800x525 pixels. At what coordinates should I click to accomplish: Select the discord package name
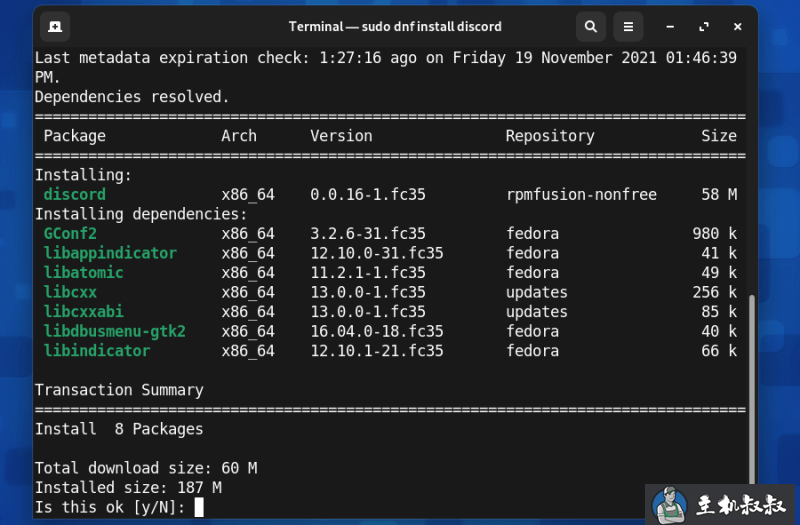point(74,194)
